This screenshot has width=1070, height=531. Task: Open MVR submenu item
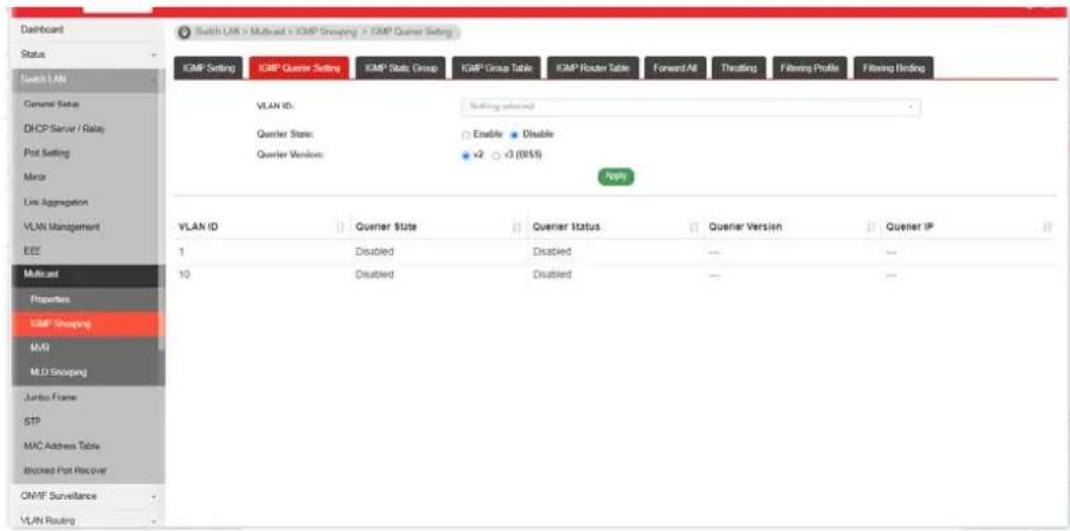pyautogui.click(x=85, y=348)
